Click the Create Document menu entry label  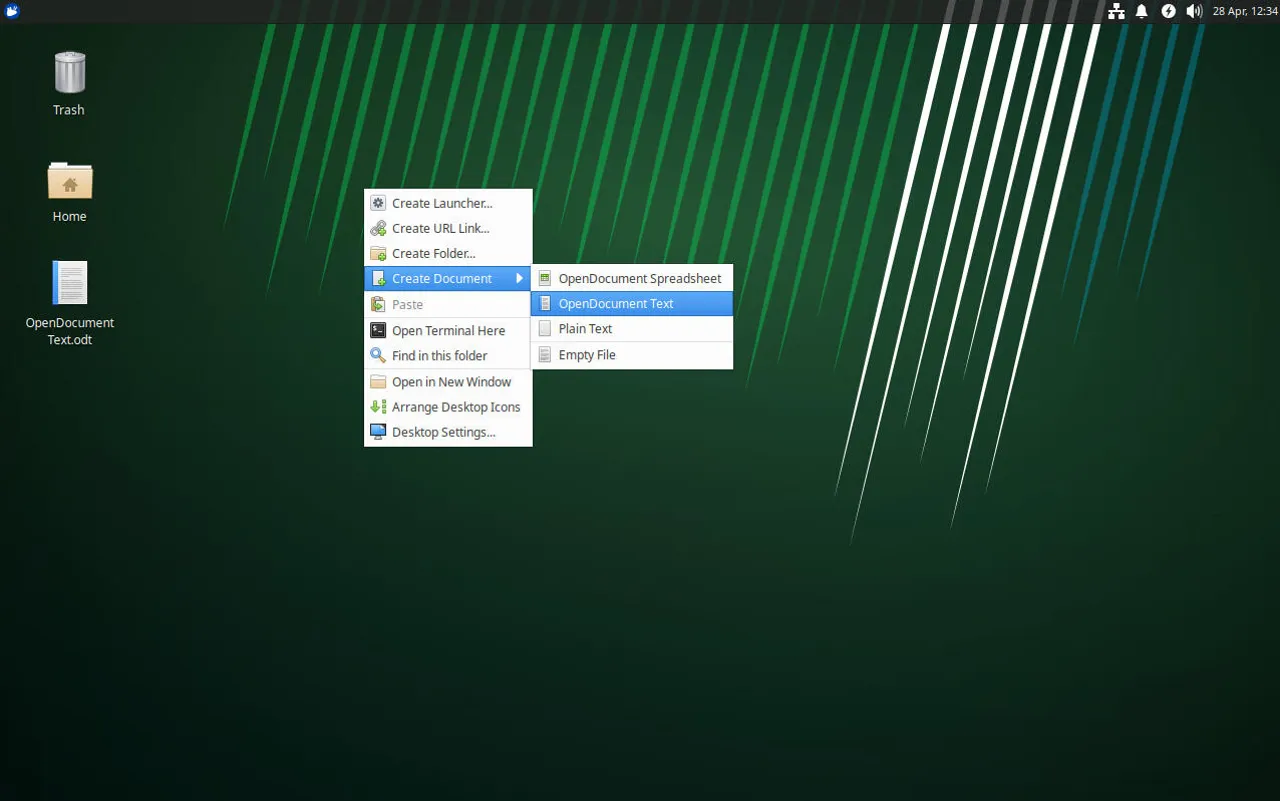442,279
